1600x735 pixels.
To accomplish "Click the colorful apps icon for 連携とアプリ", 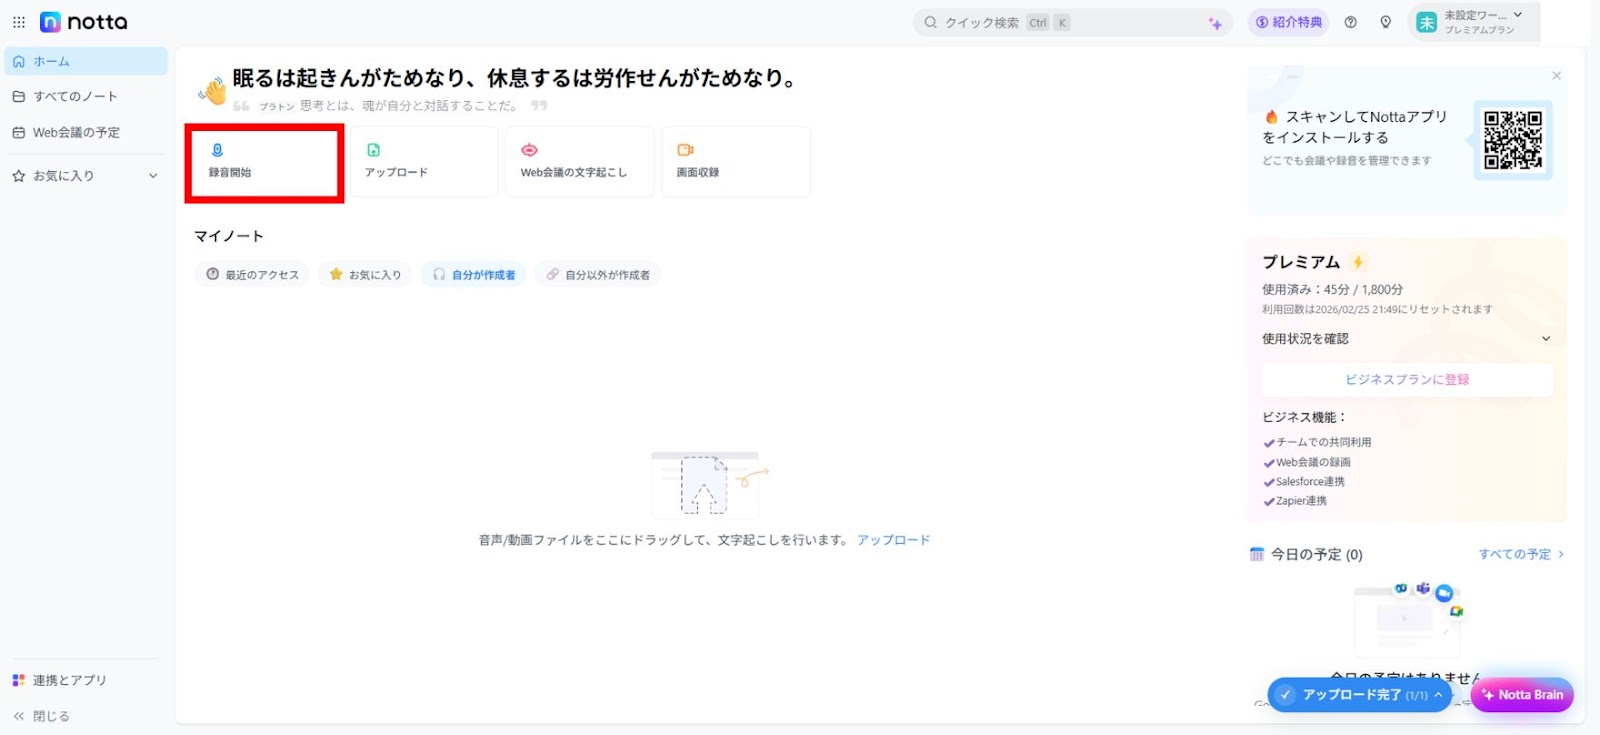I will click(x=19, y=680).
